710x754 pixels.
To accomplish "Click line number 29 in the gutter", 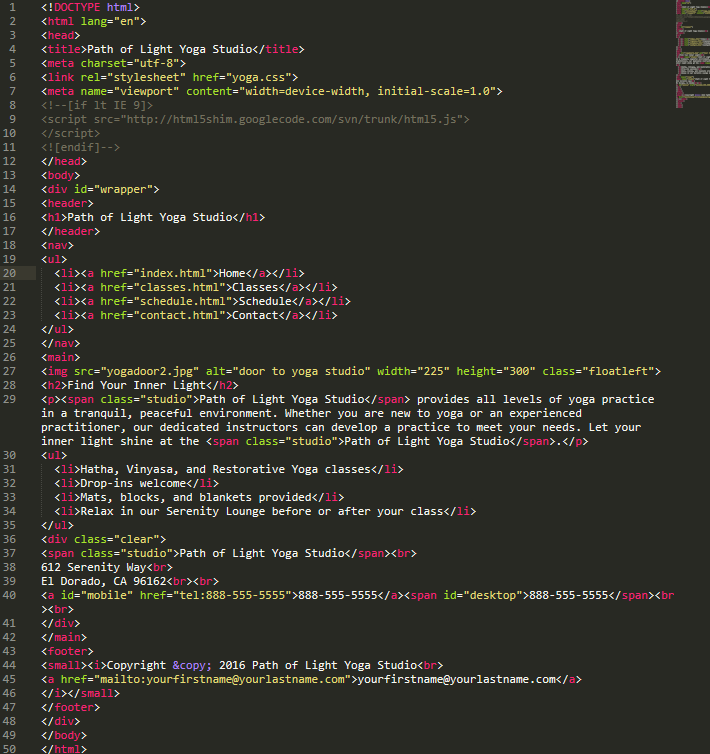I will point(9,399).
